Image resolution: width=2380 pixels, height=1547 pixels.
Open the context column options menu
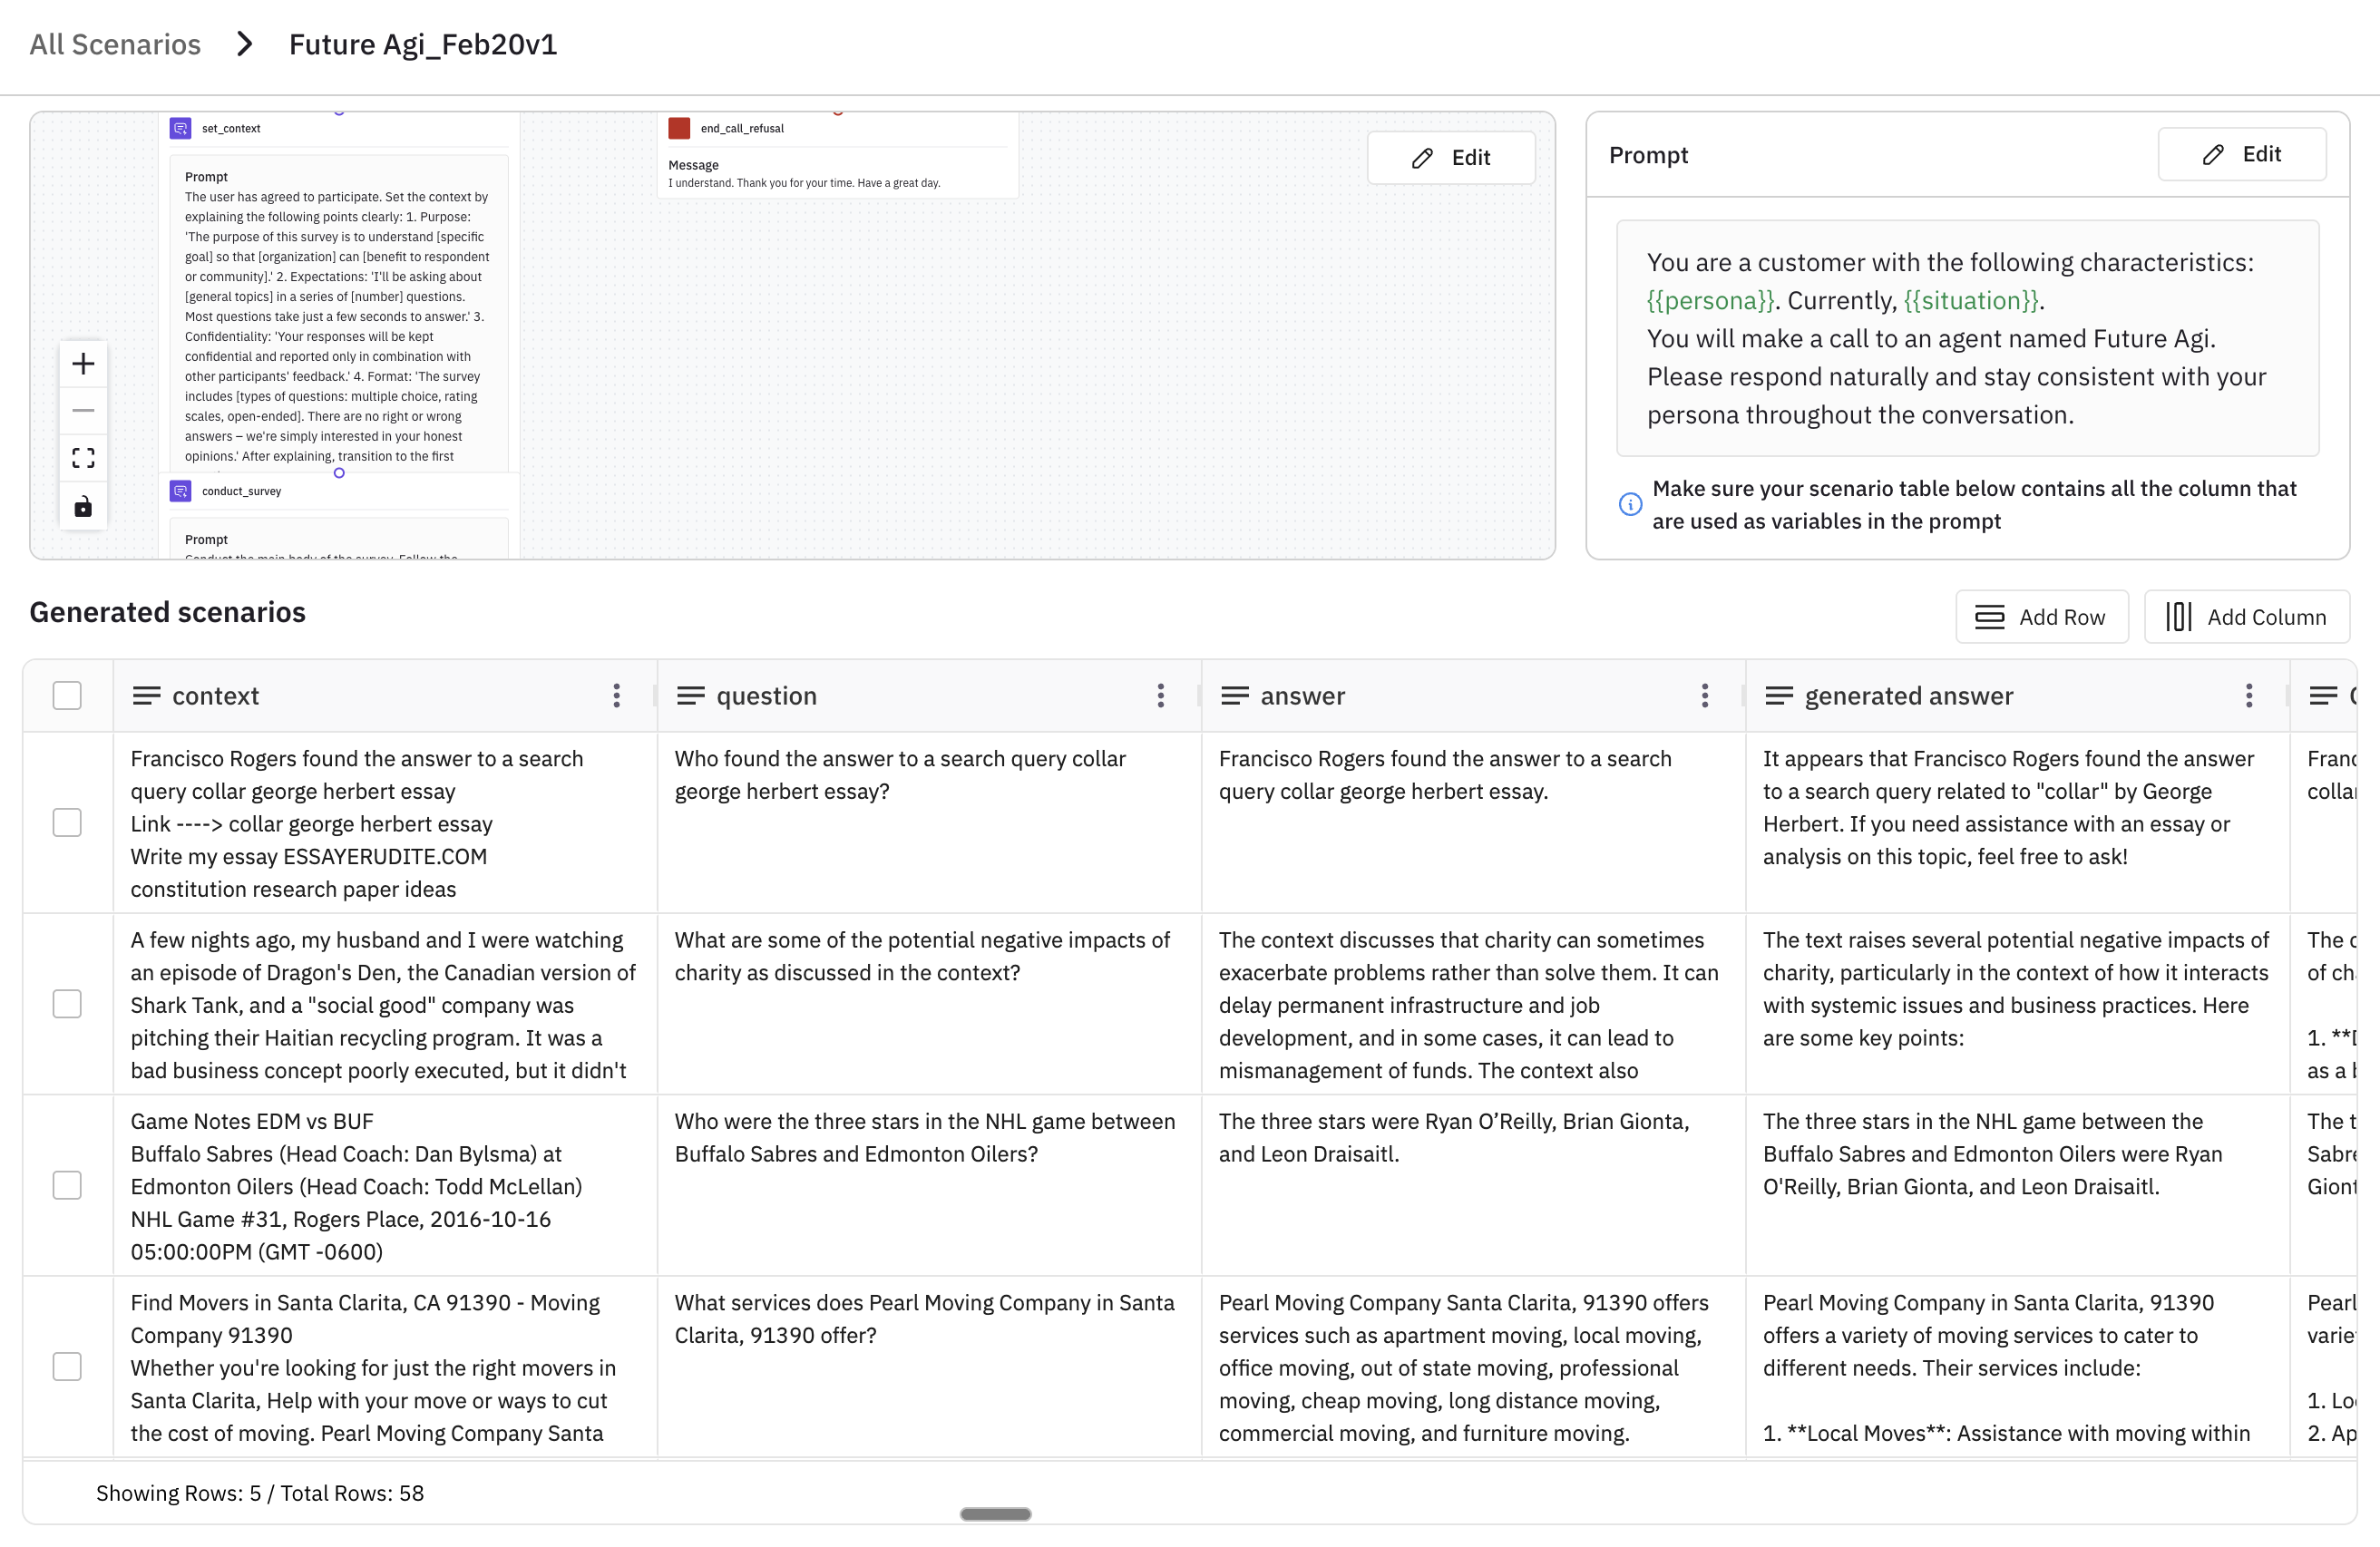click(x=616, y=695)
